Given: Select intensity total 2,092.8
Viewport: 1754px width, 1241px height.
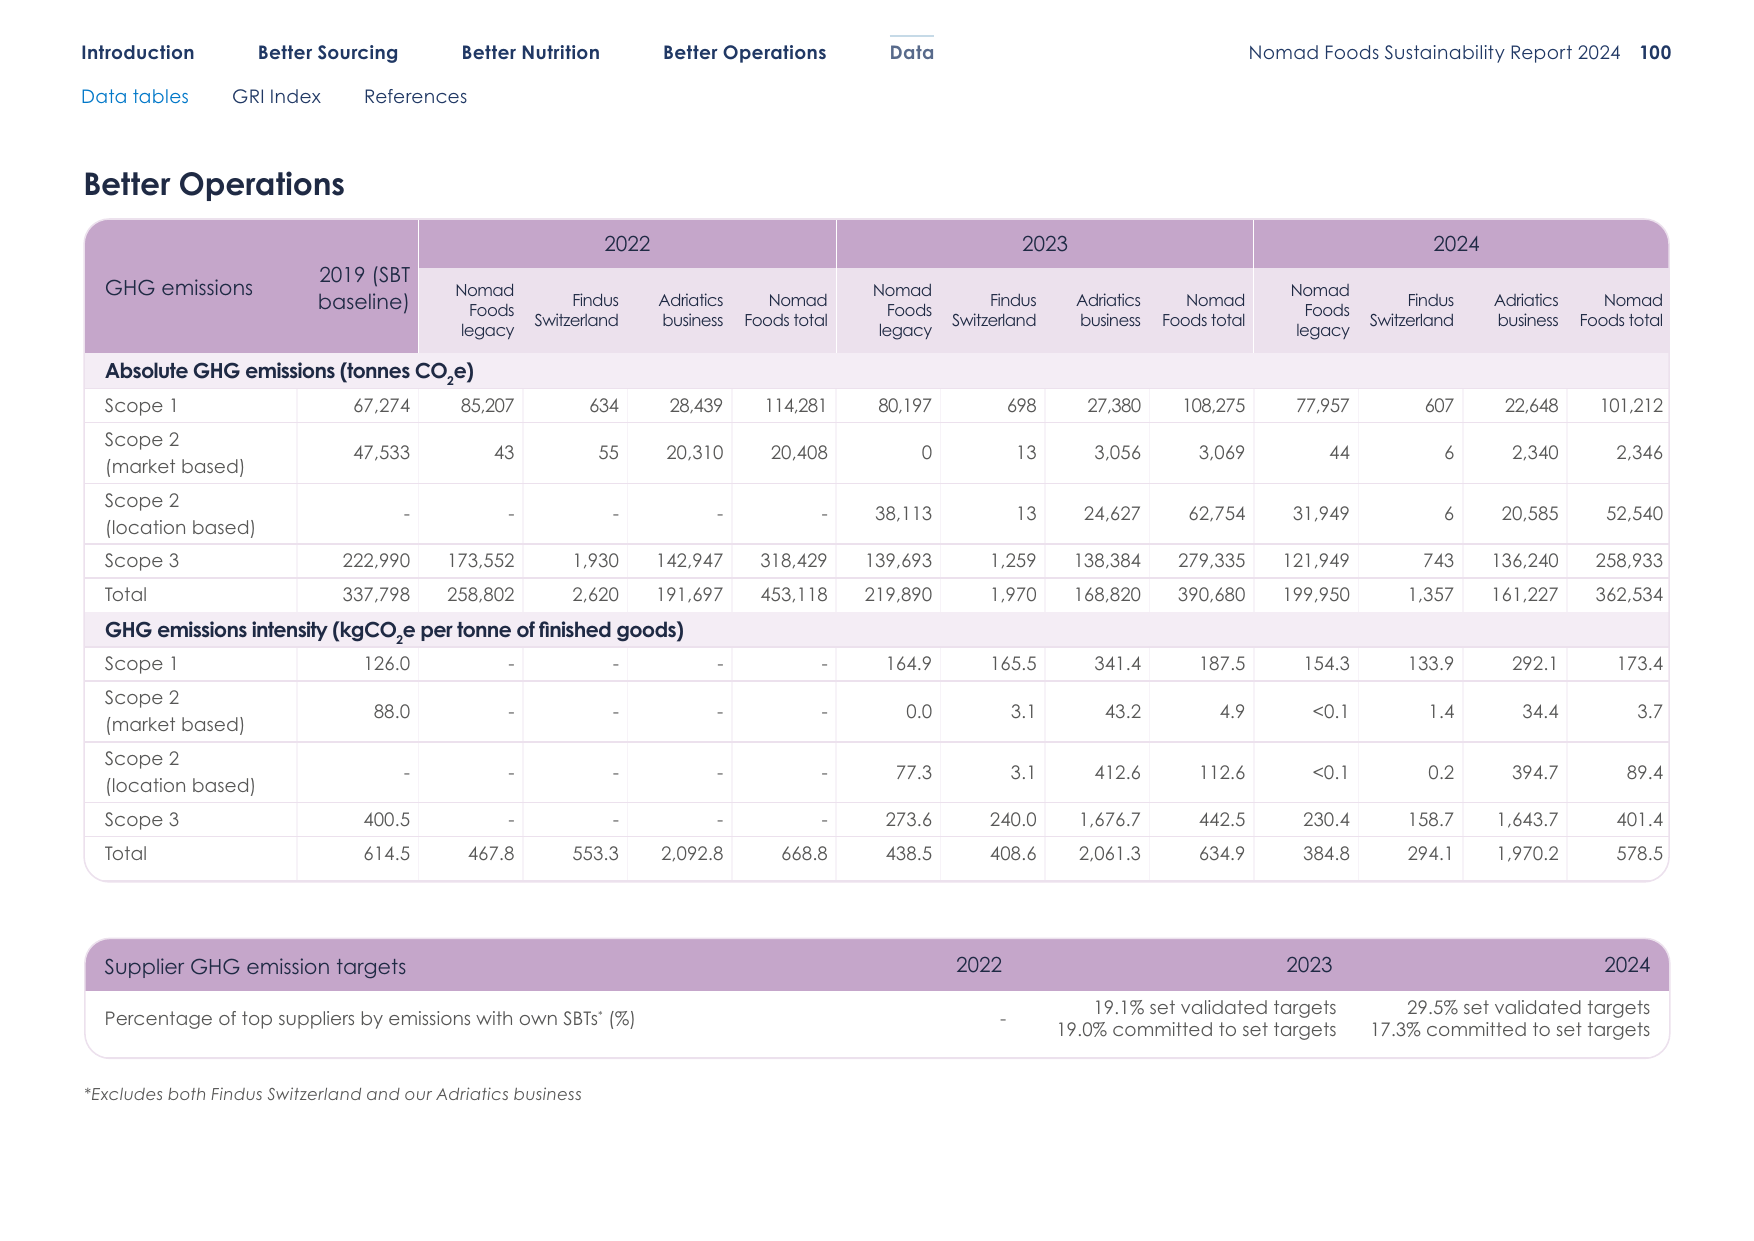Looking at the screenshot, I should [692, 854].
